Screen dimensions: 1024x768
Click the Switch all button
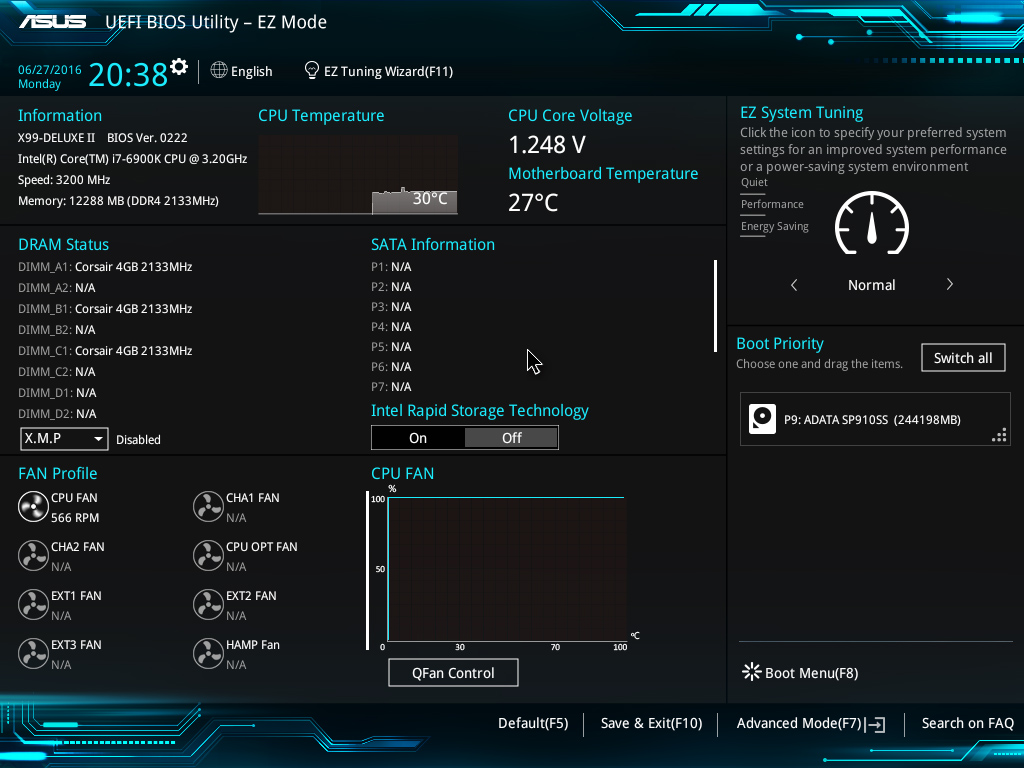(x=963, y=358)
